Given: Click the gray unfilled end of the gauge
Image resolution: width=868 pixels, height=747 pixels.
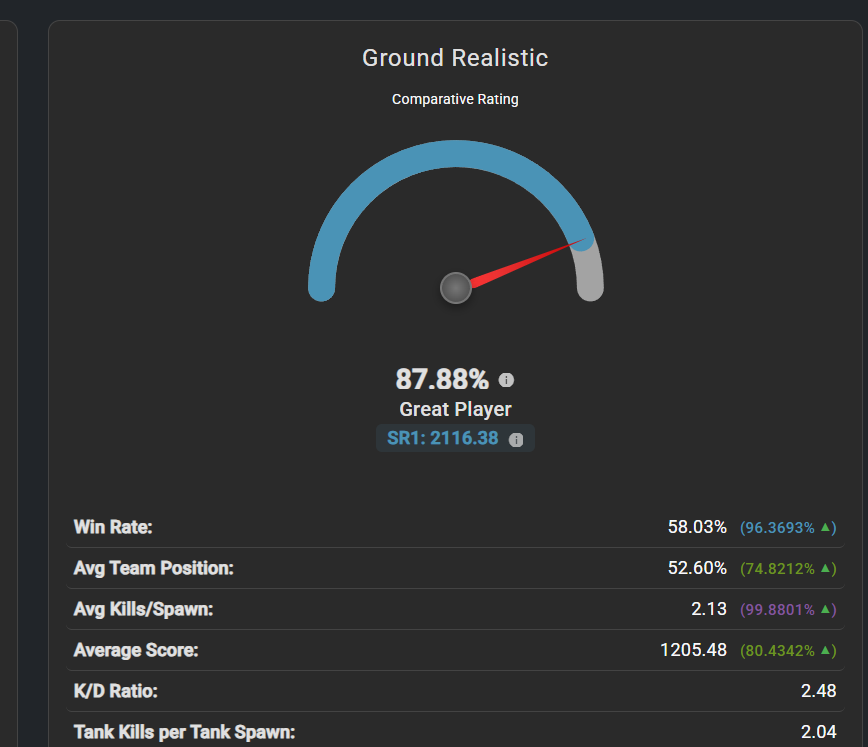Looking at the screenshot, I should (x=591, y=275).
